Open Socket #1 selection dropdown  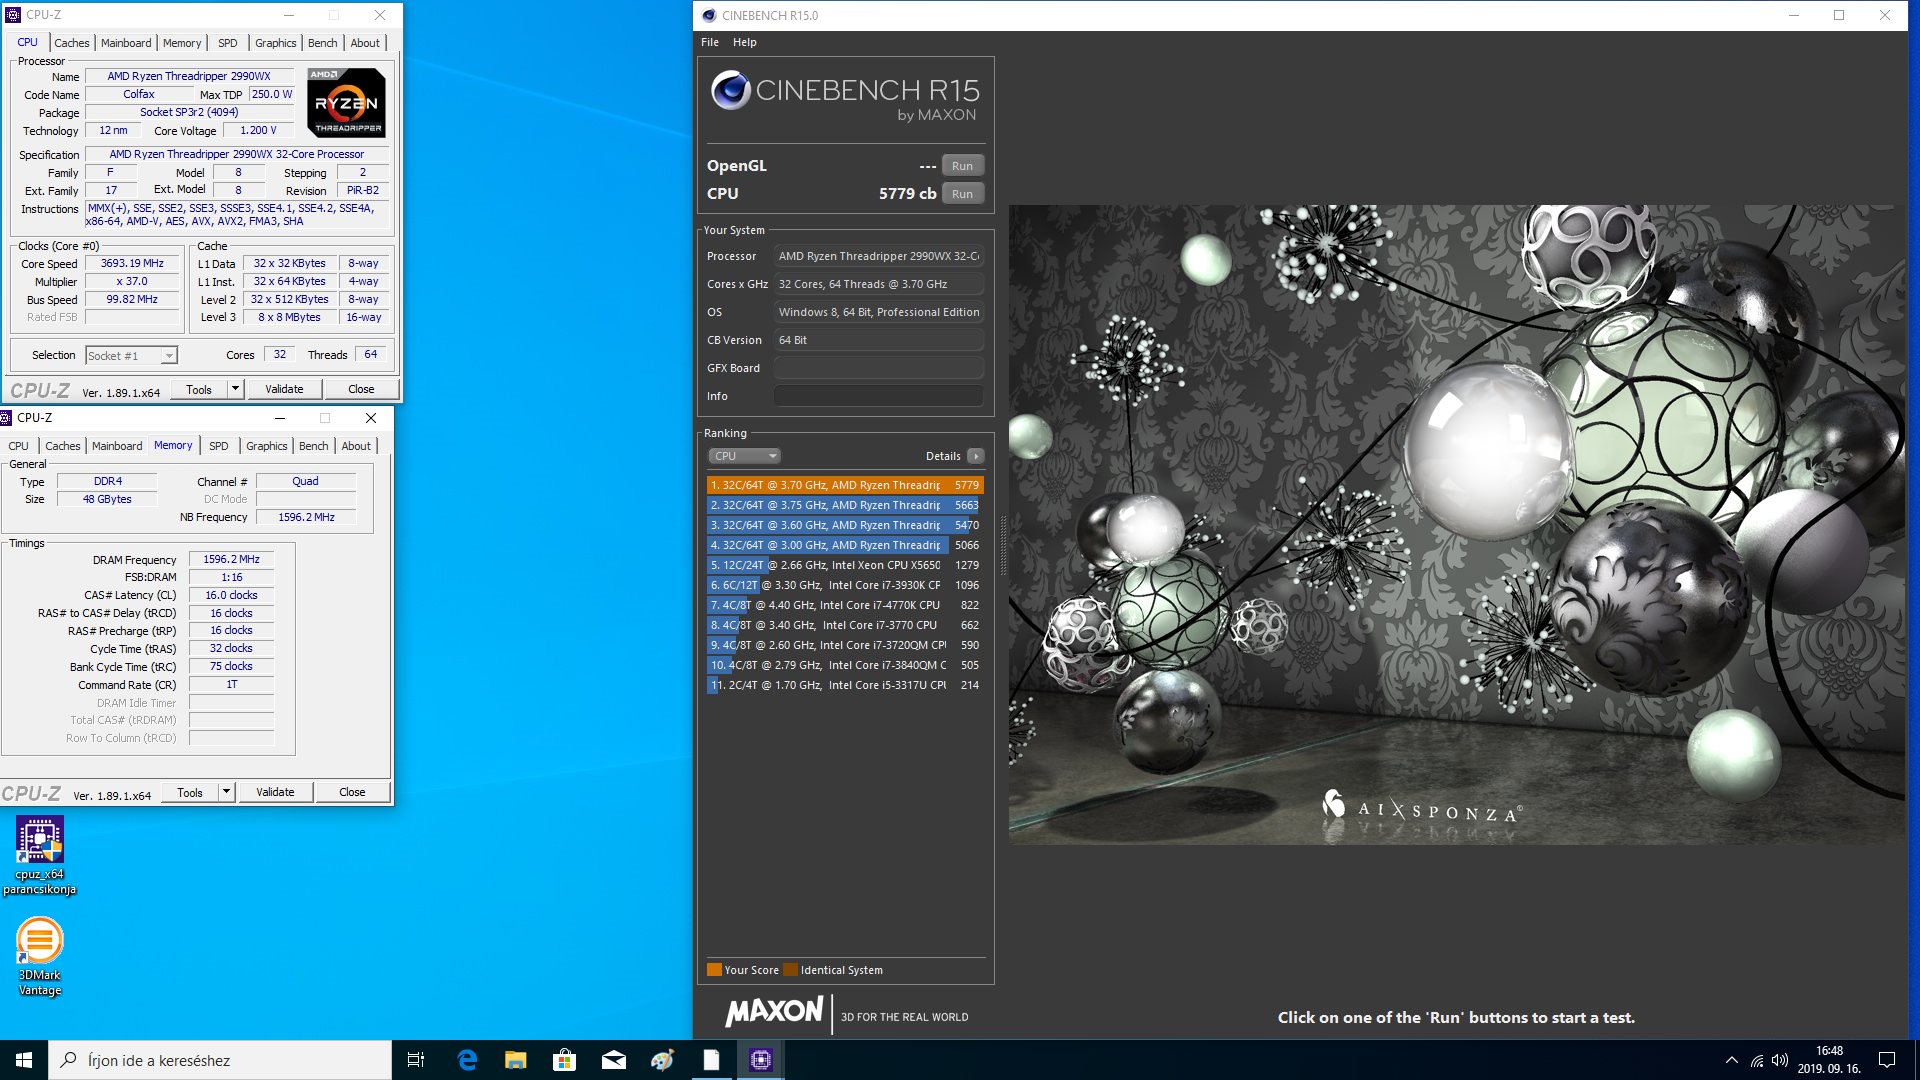(131, 355)
